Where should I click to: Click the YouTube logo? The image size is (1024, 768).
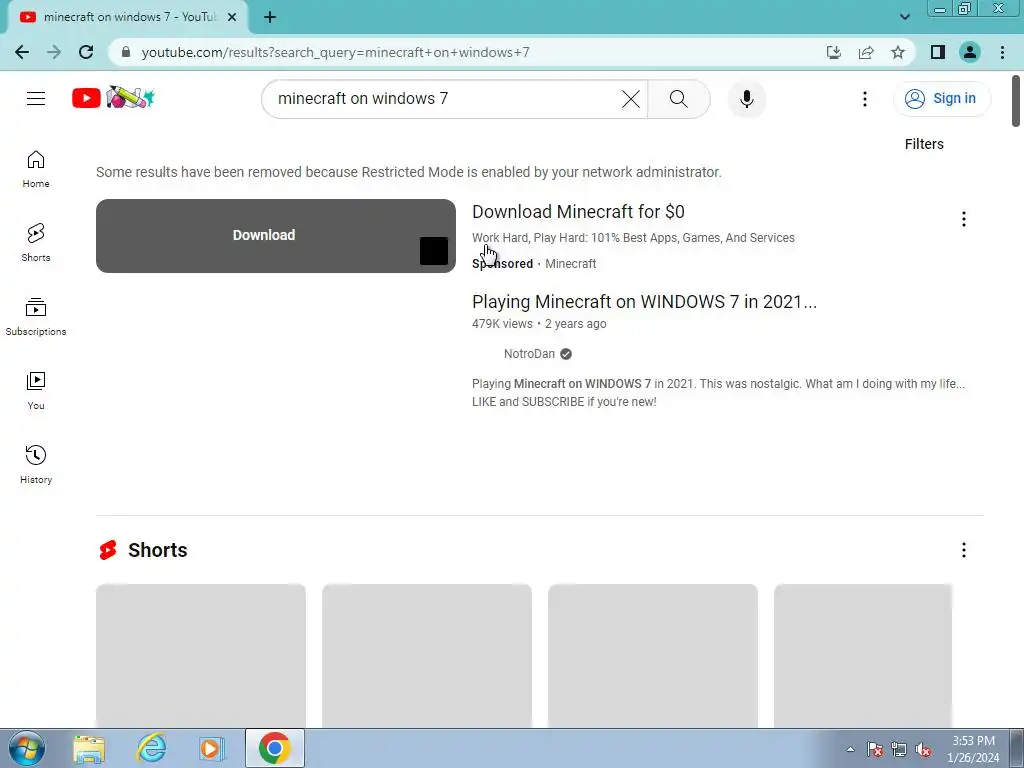click(113, 98)
